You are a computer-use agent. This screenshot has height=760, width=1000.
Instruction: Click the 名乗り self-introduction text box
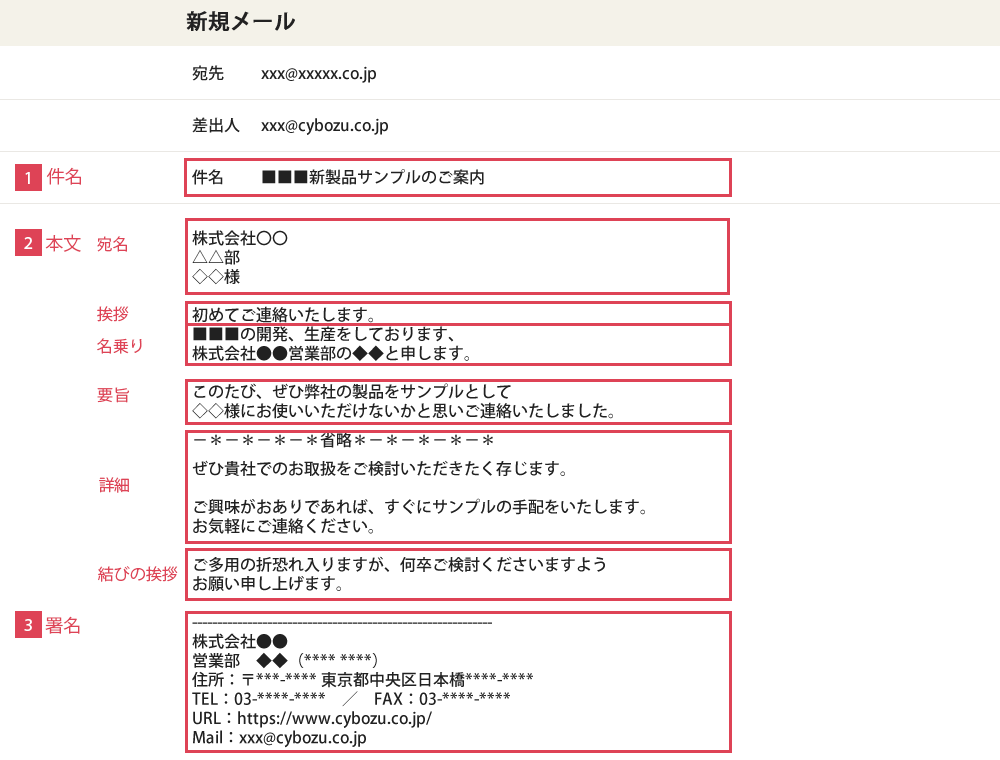click(x=457, y=344)
